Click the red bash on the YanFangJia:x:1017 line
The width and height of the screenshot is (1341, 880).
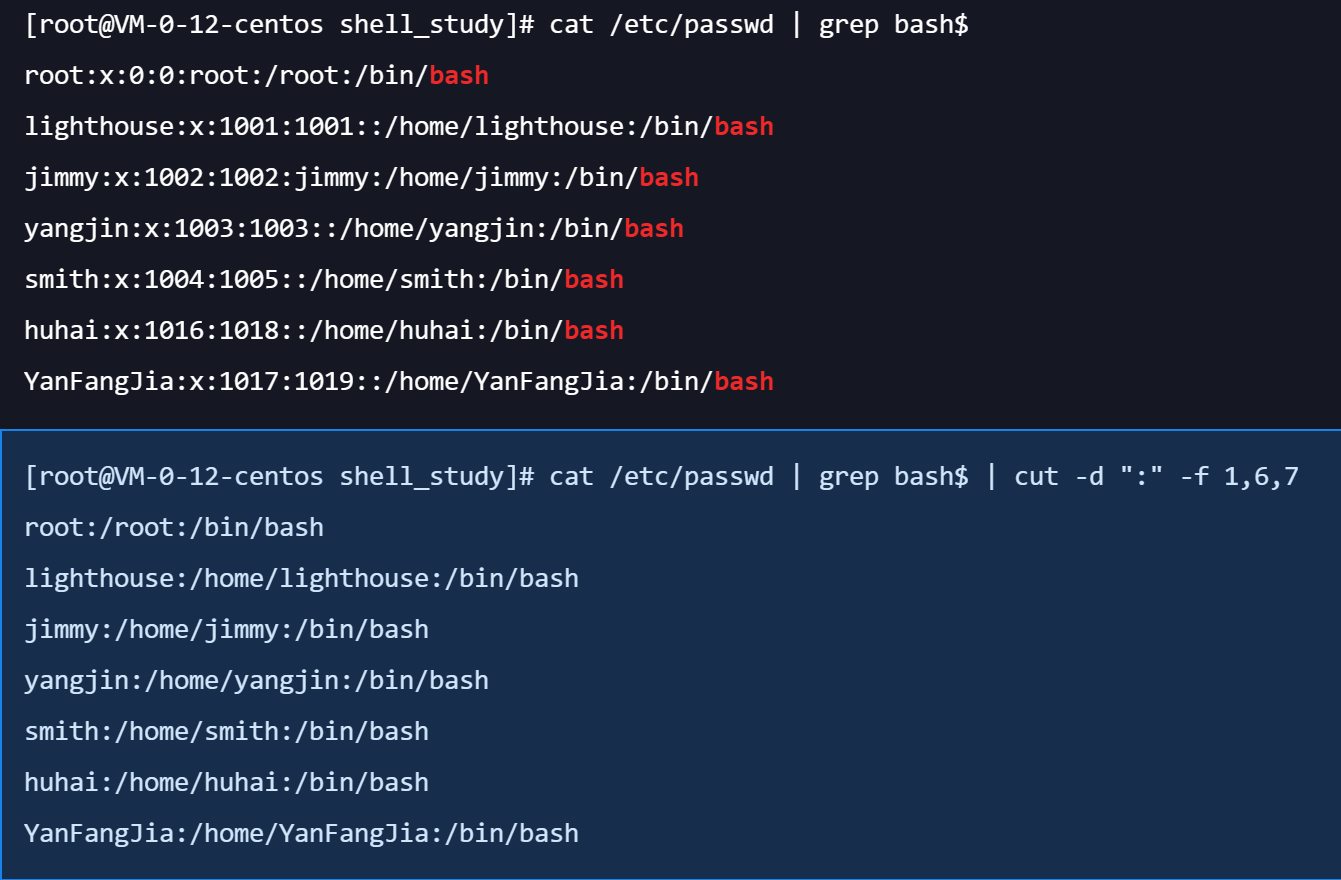pos(744,382)
